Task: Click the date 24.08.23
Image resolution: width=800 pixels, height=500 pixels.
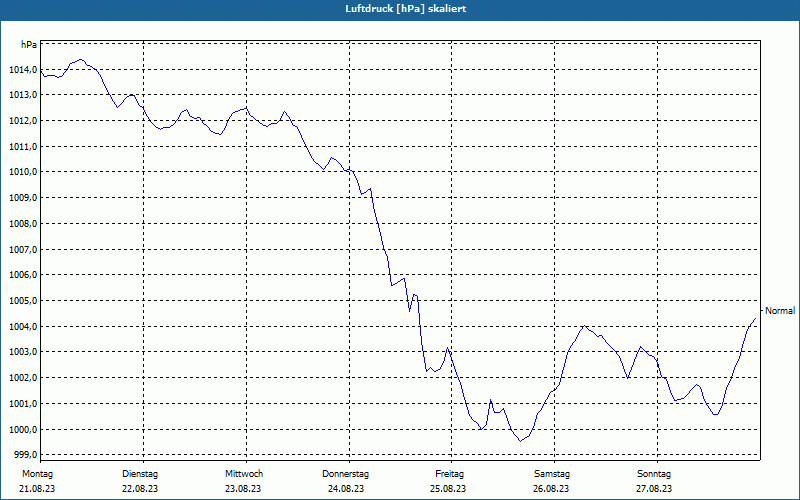Action: click(x=346, y=489)
